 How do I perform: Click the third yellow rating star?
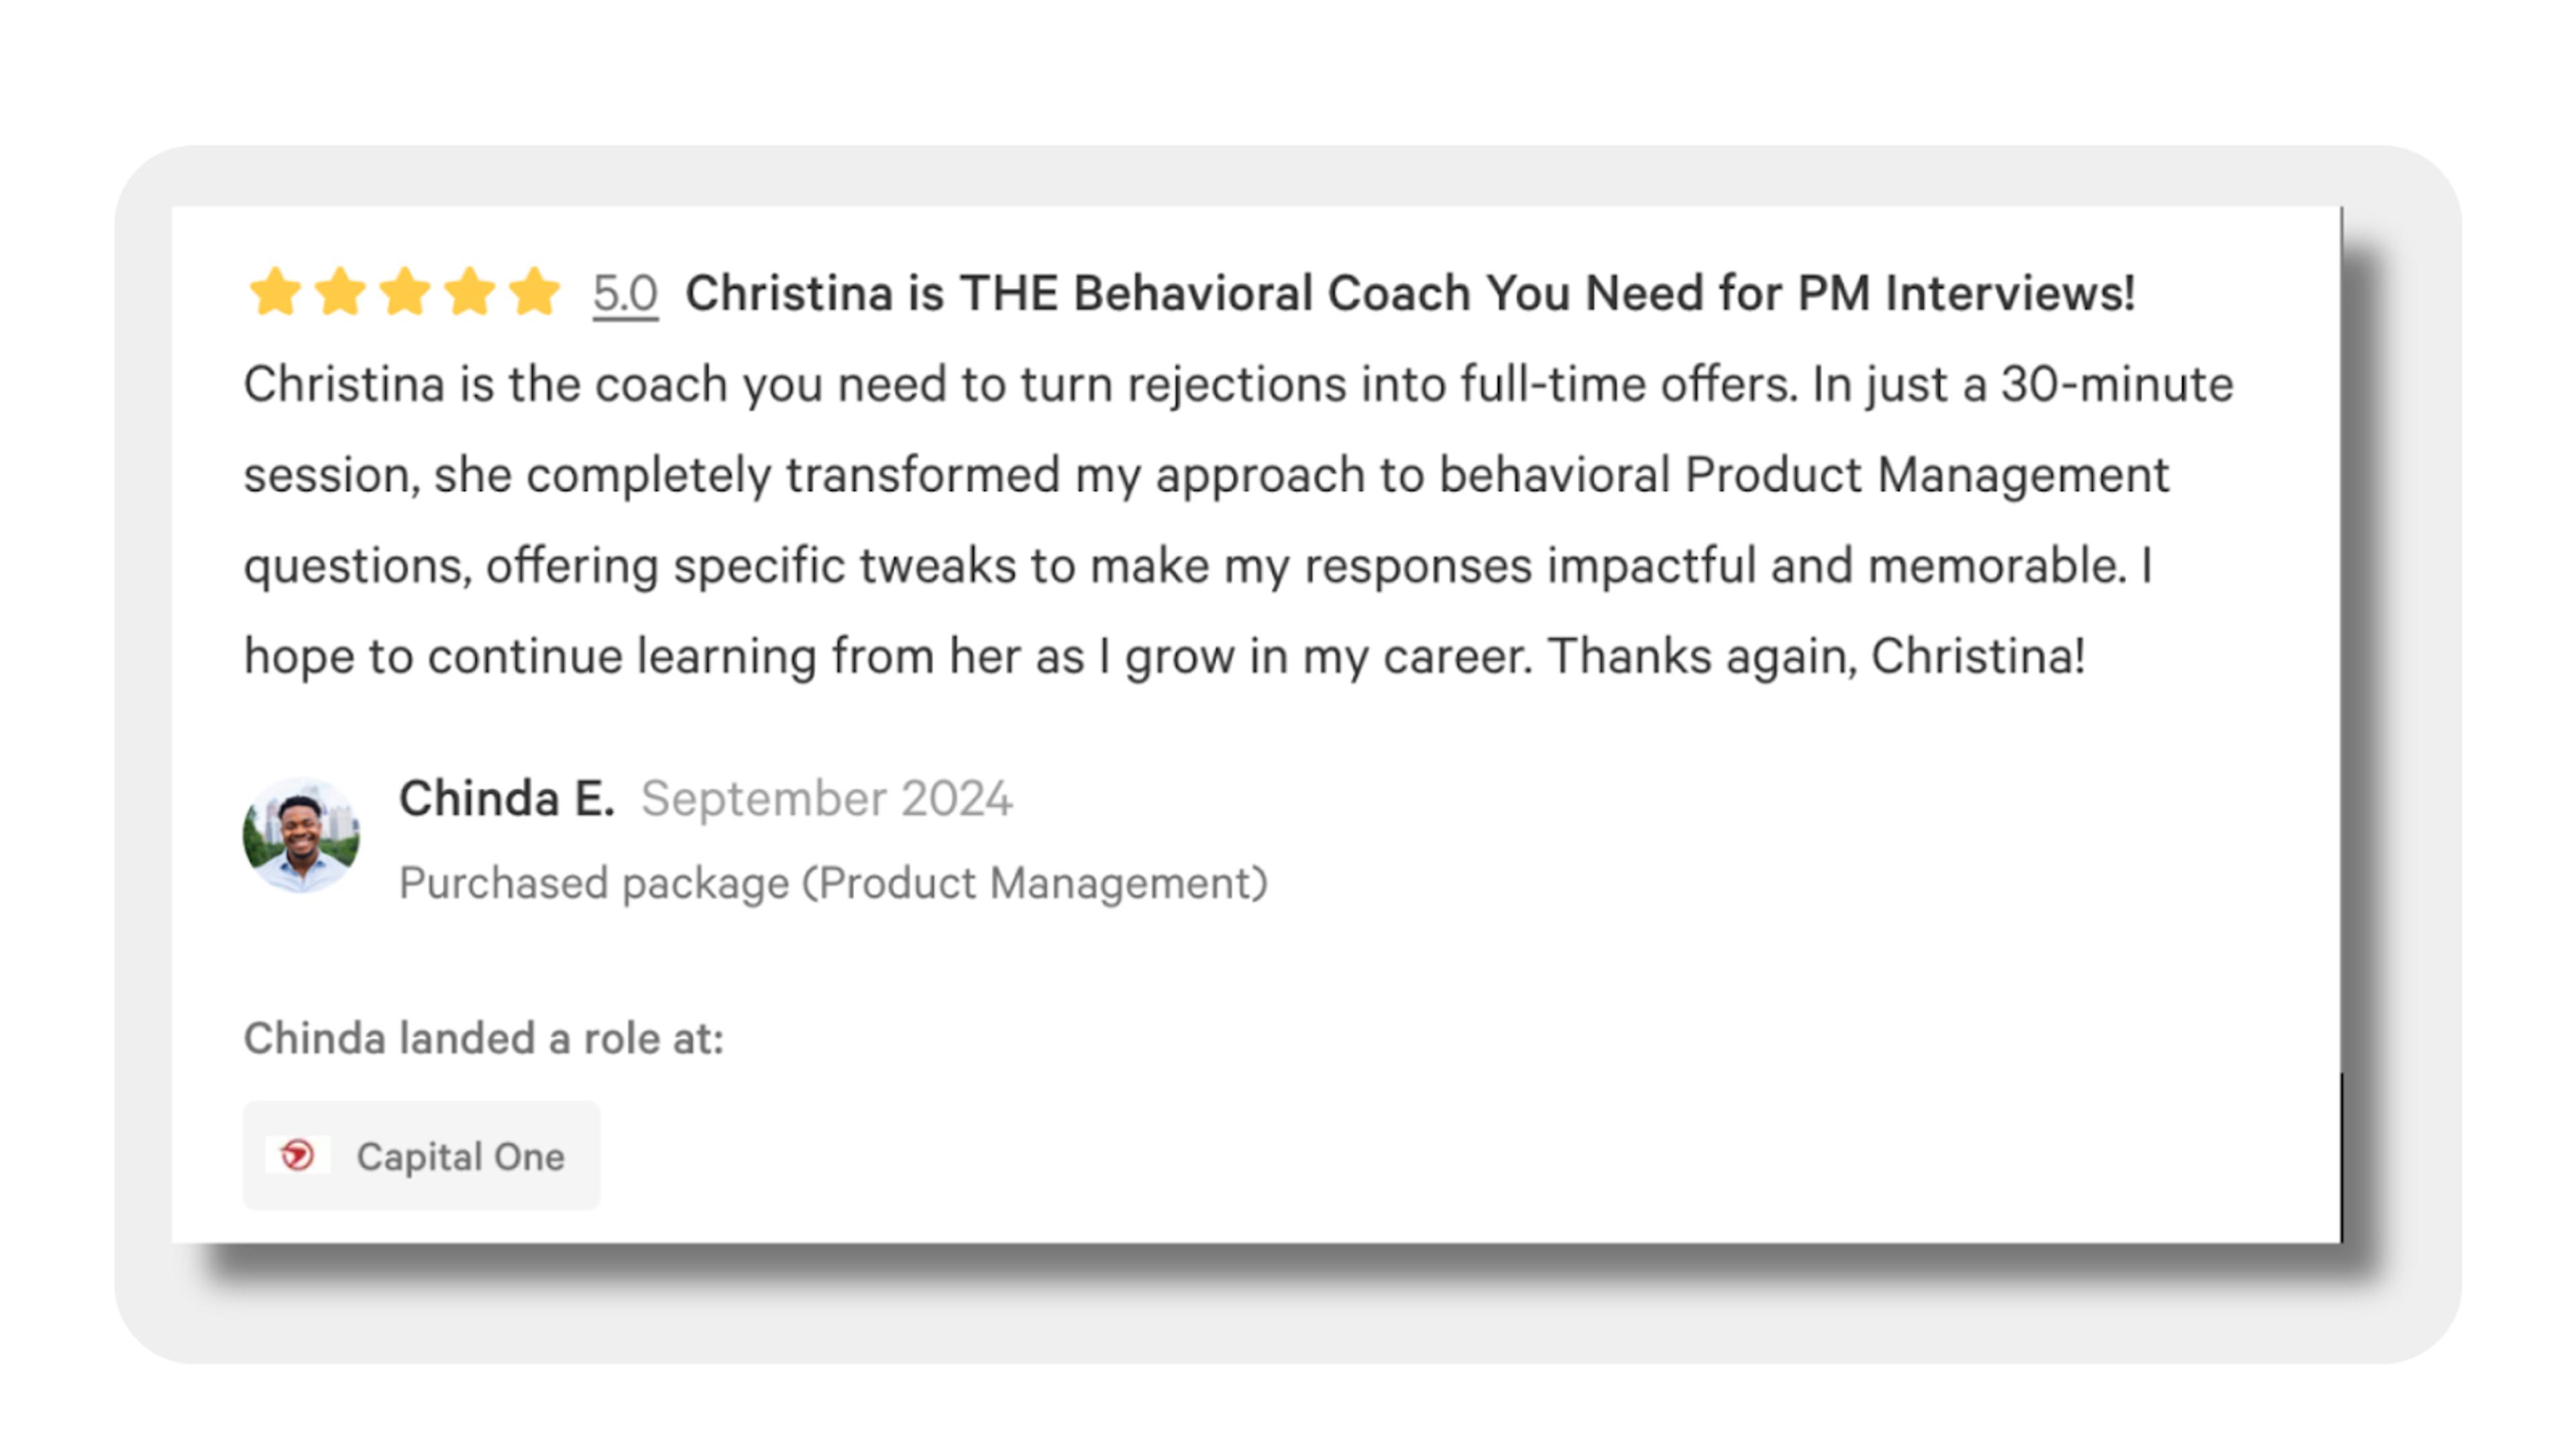(405, 293)
